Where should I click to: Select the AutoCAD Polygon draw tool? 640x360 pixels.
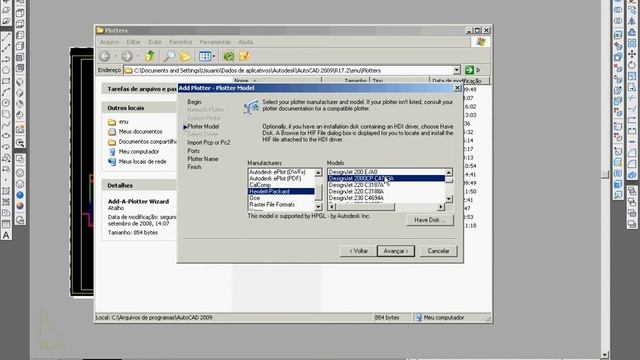click(x=6, y=70)
